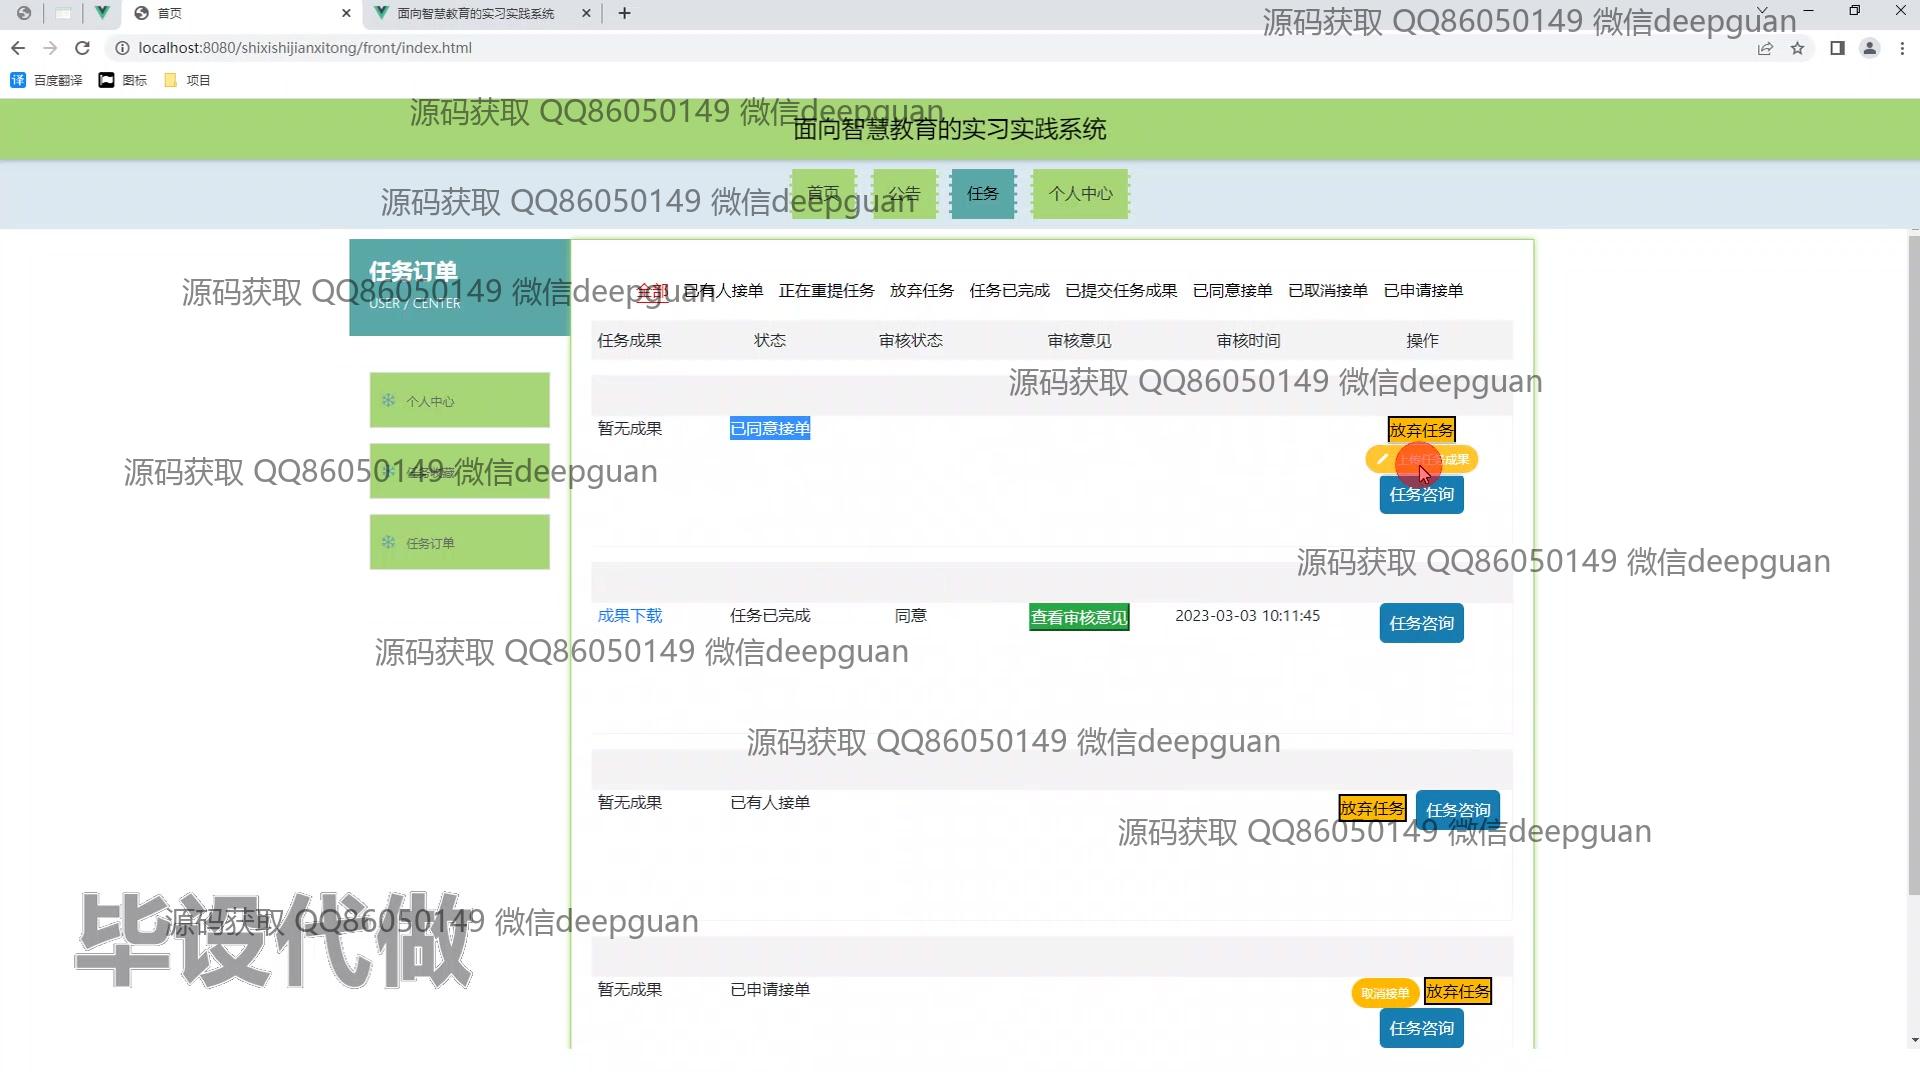This screenshot has width=1920, height=1072.
Task: Click the 审核意见 column header
Action: 1080,341
